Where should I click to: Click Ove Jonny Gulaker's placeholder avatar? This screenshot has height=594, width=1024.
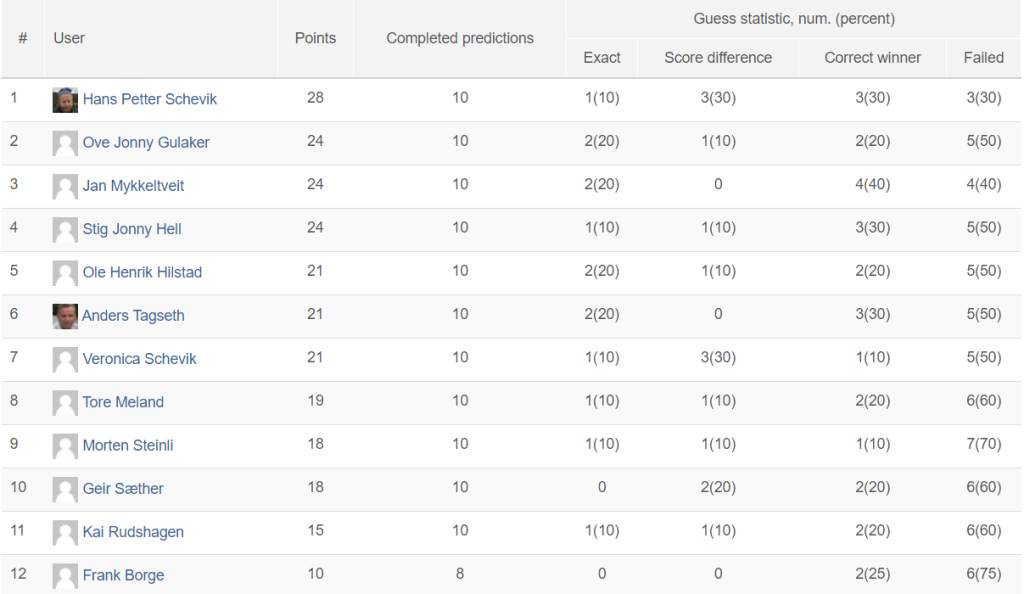pyautogui.click(x=65, y=143)
